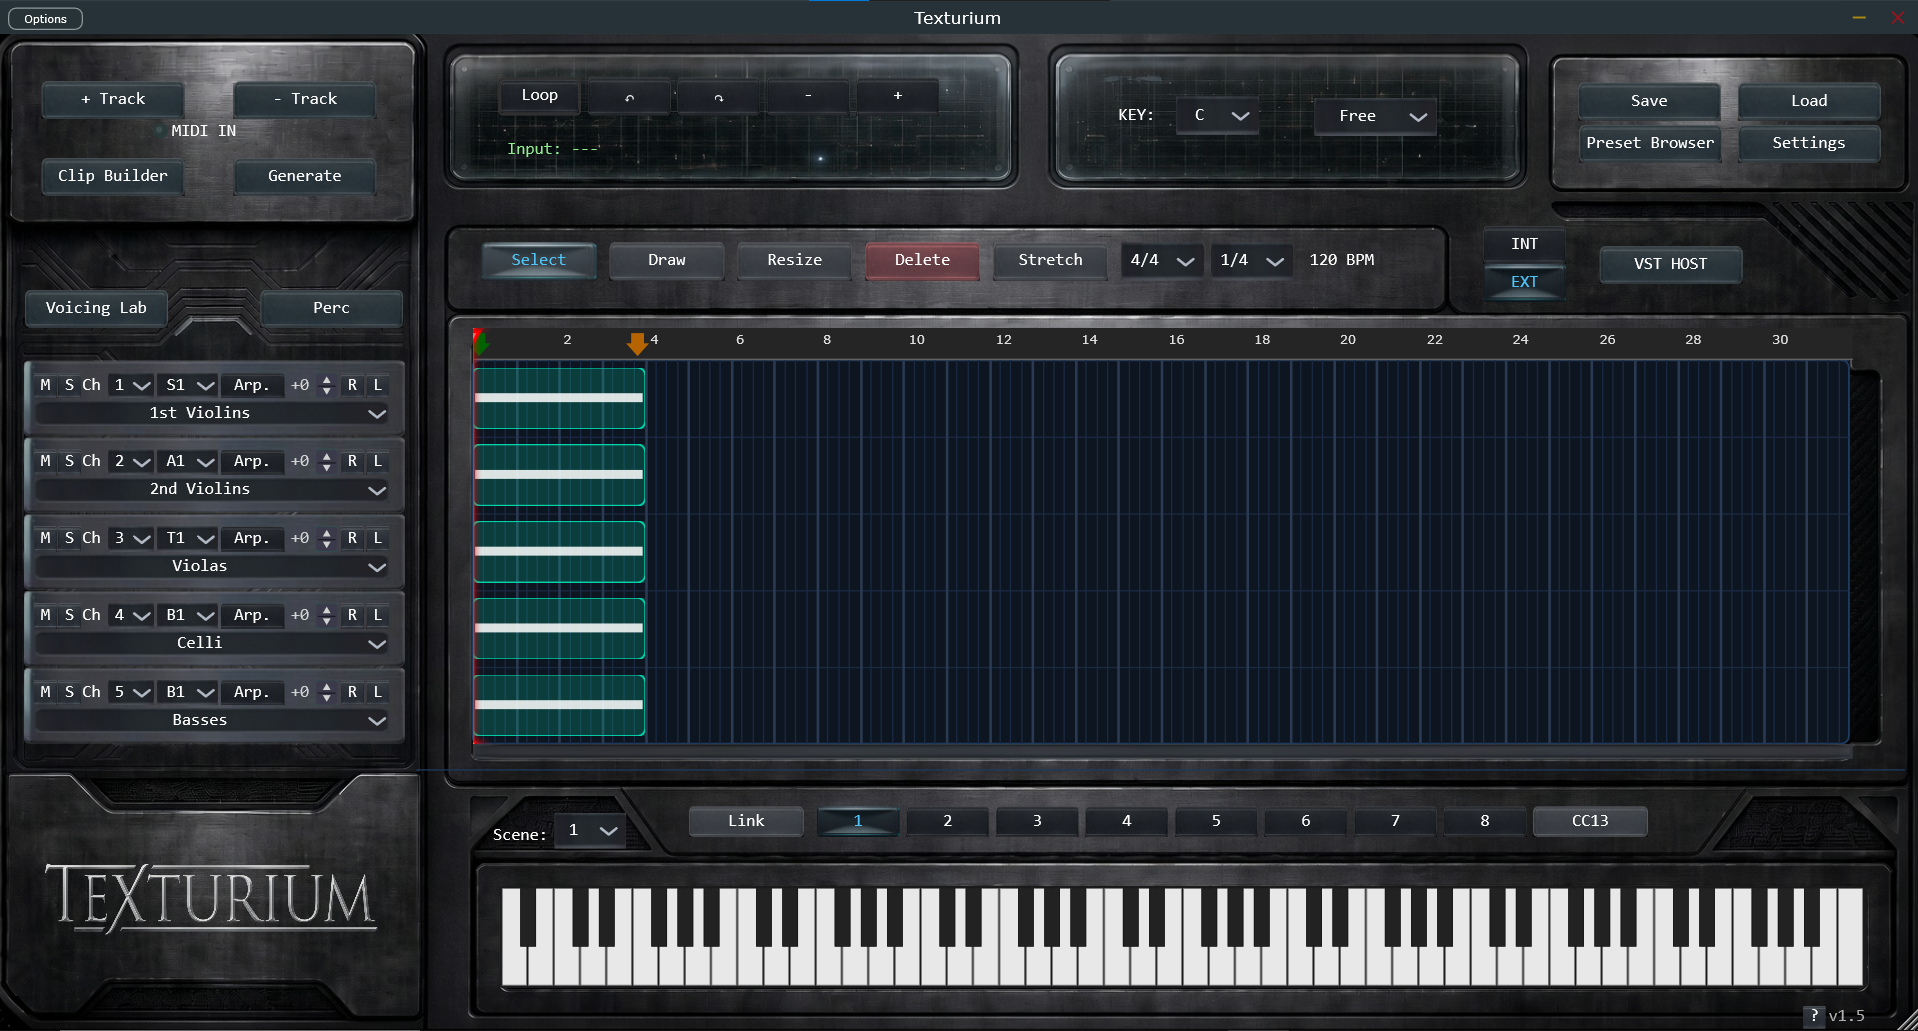This screenshot has width=1918, height=1031.
Task: Click the undo arrow beside the Loop button
Action: (629, 96)
